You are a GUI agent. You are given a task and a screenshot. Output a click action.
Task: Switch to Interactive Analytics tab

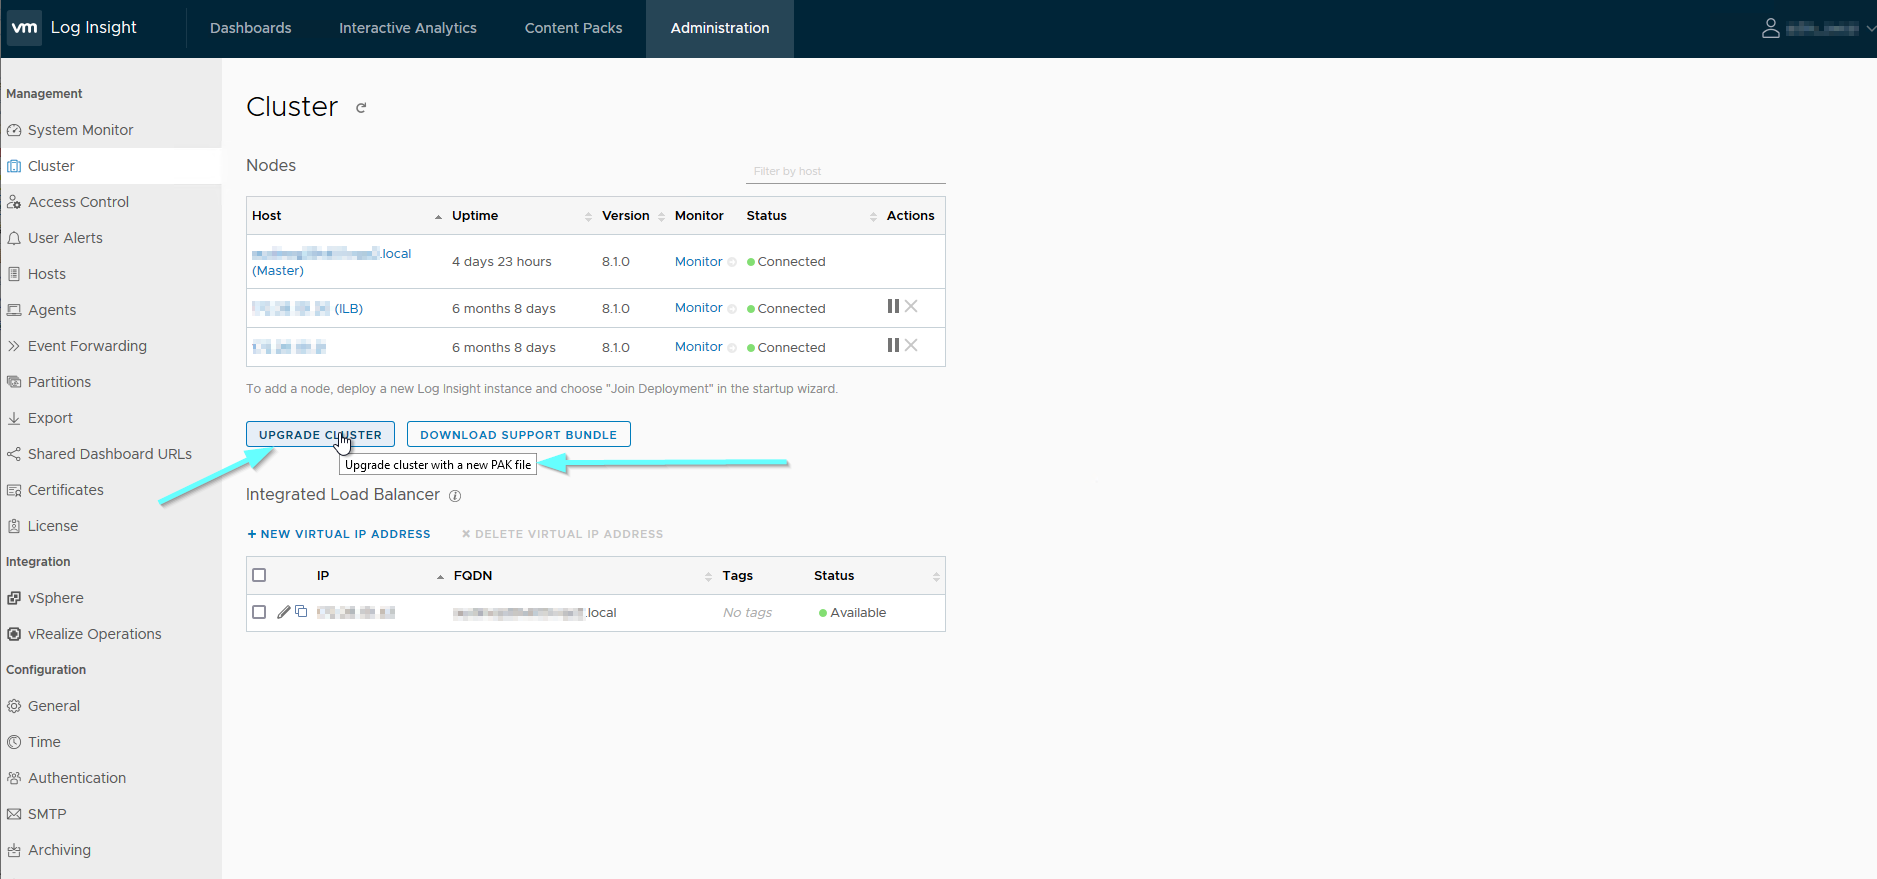pos(408,28)
